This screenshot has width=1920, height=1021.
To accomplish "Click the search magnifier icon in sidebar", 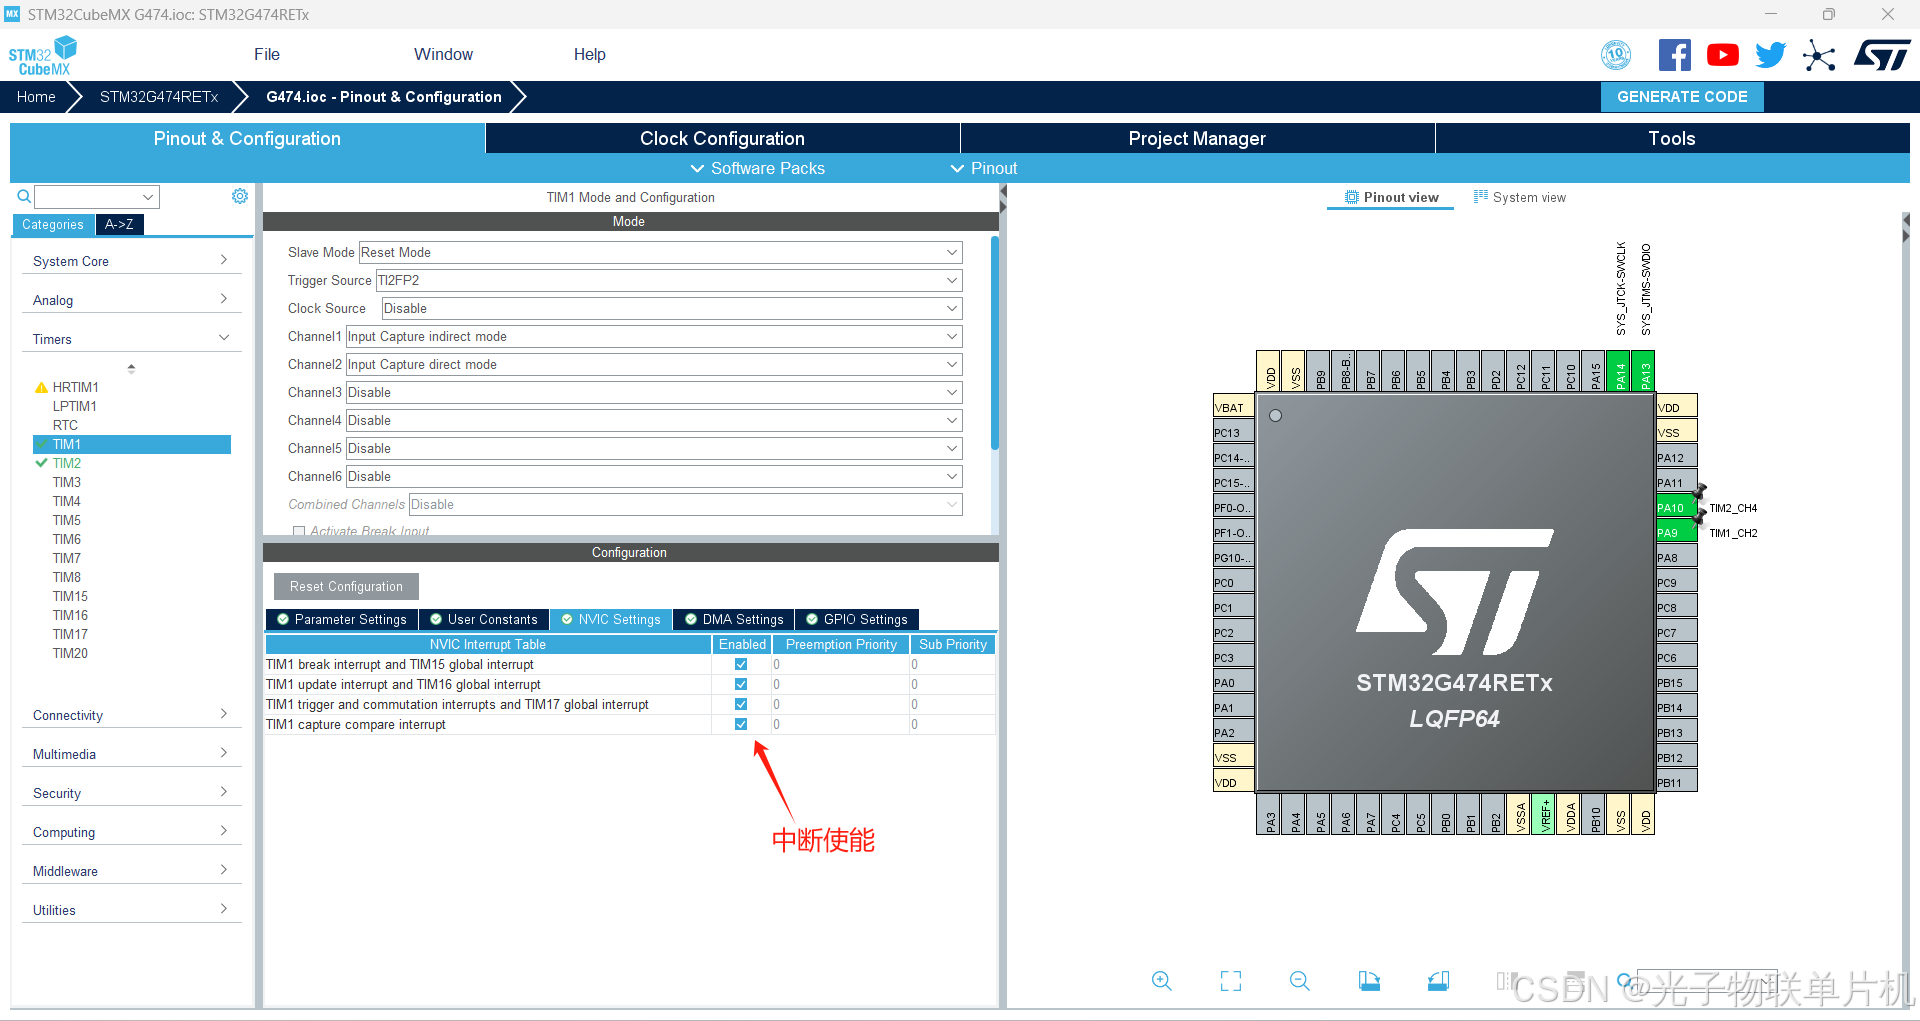I will click(x=24, y=196).
